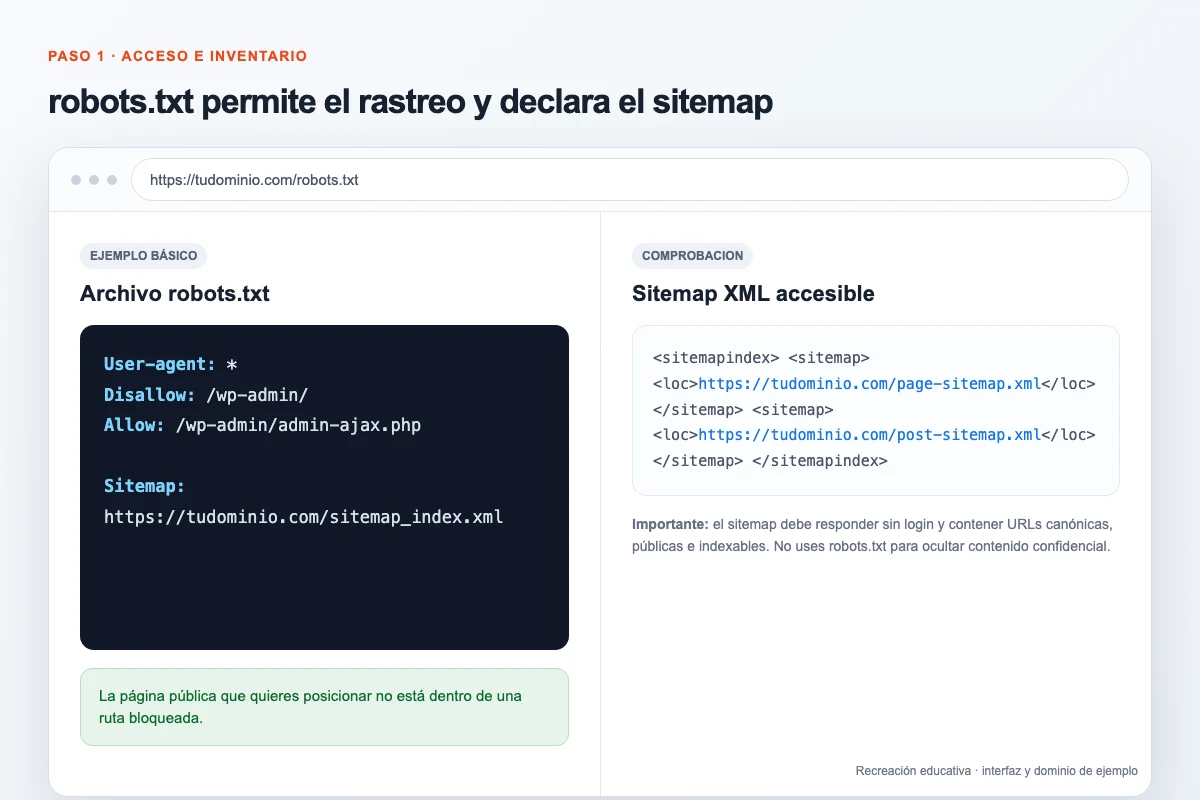Click the 'Recreación educativa' footer caption
The height and width of the screenshot is (800, 1200).
(x=996, y=771)
